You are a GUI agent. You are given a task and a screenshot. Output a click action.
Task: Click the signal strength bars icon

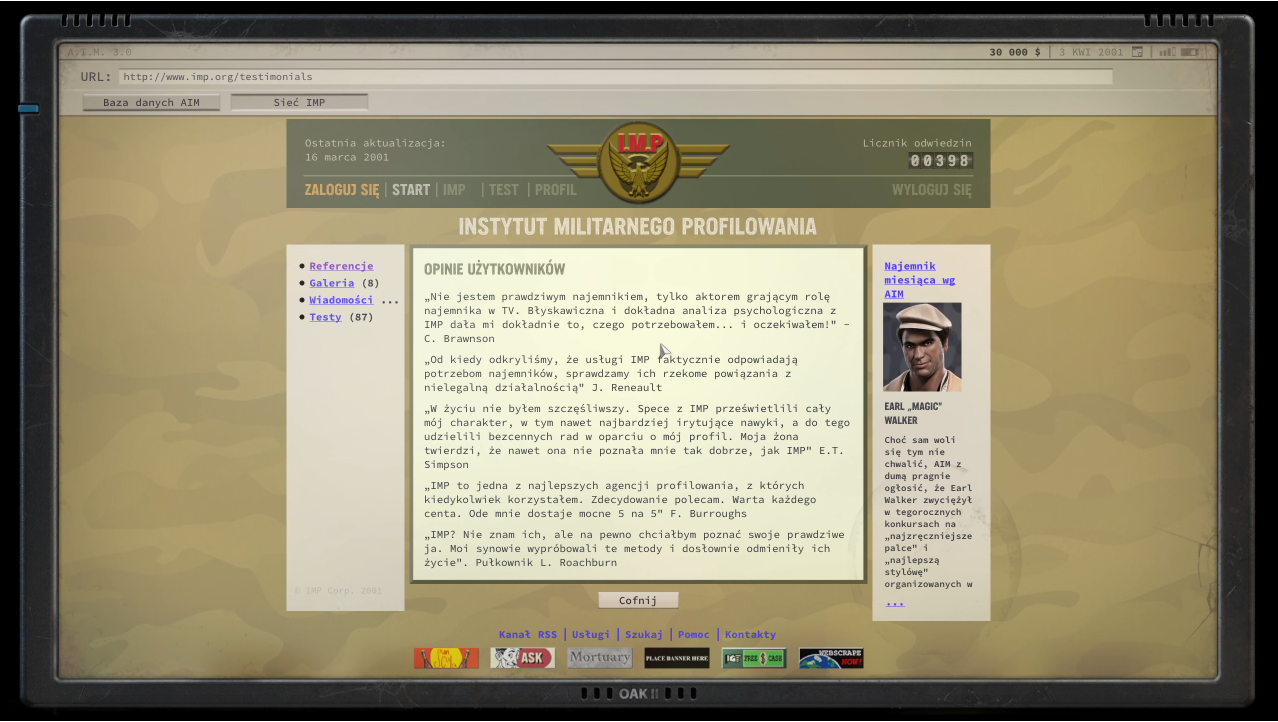(x=1167, y=52)
